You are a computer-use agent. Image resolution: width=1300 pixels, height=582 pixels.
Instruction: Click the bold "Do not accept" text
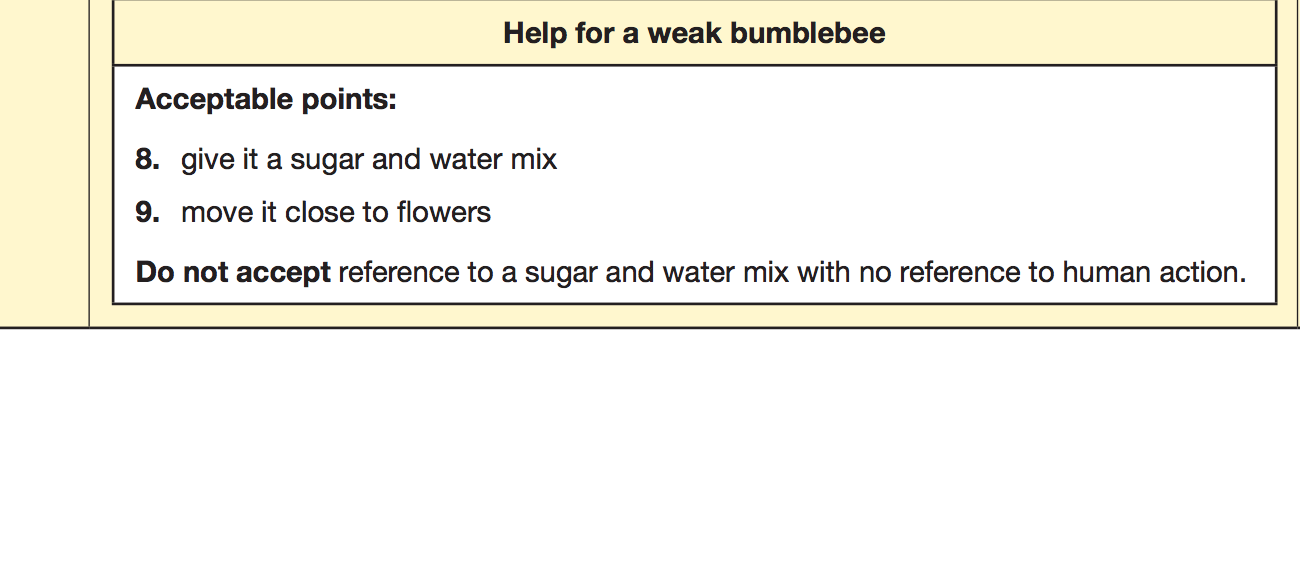tap(233, 272)
